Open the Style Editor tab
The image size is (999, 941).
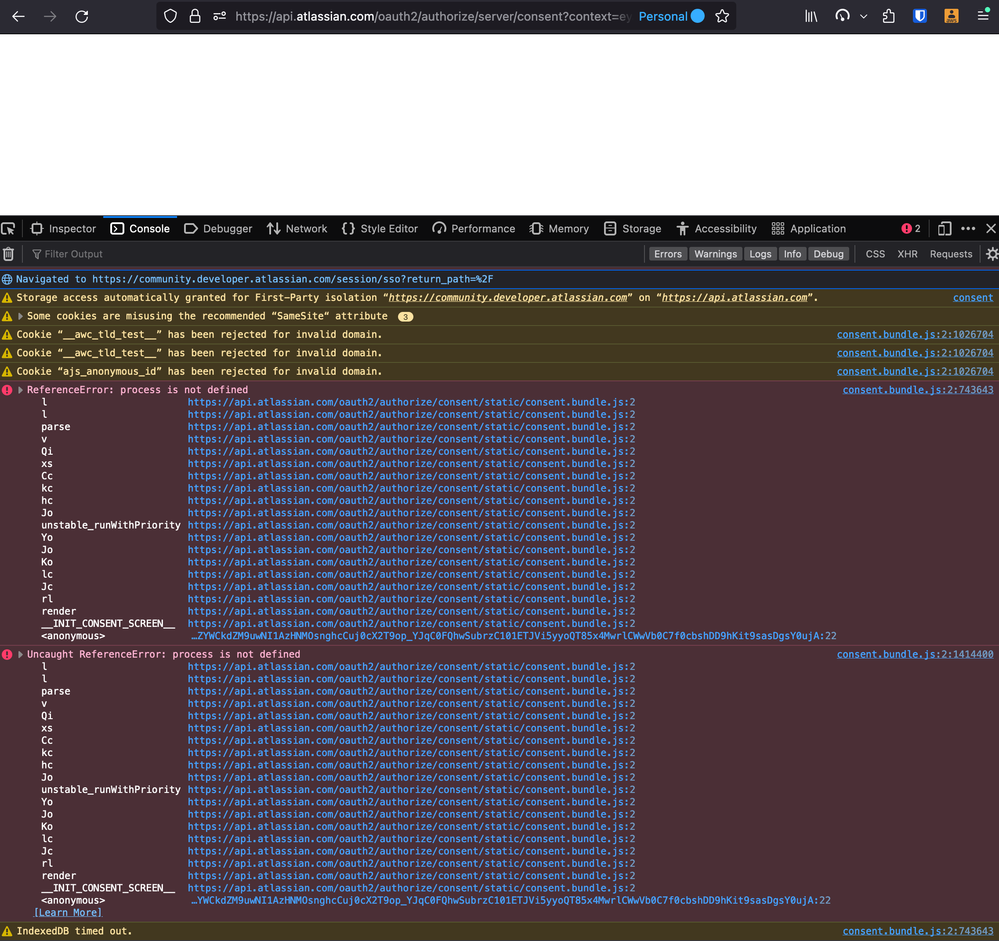[x=380, y=229]
